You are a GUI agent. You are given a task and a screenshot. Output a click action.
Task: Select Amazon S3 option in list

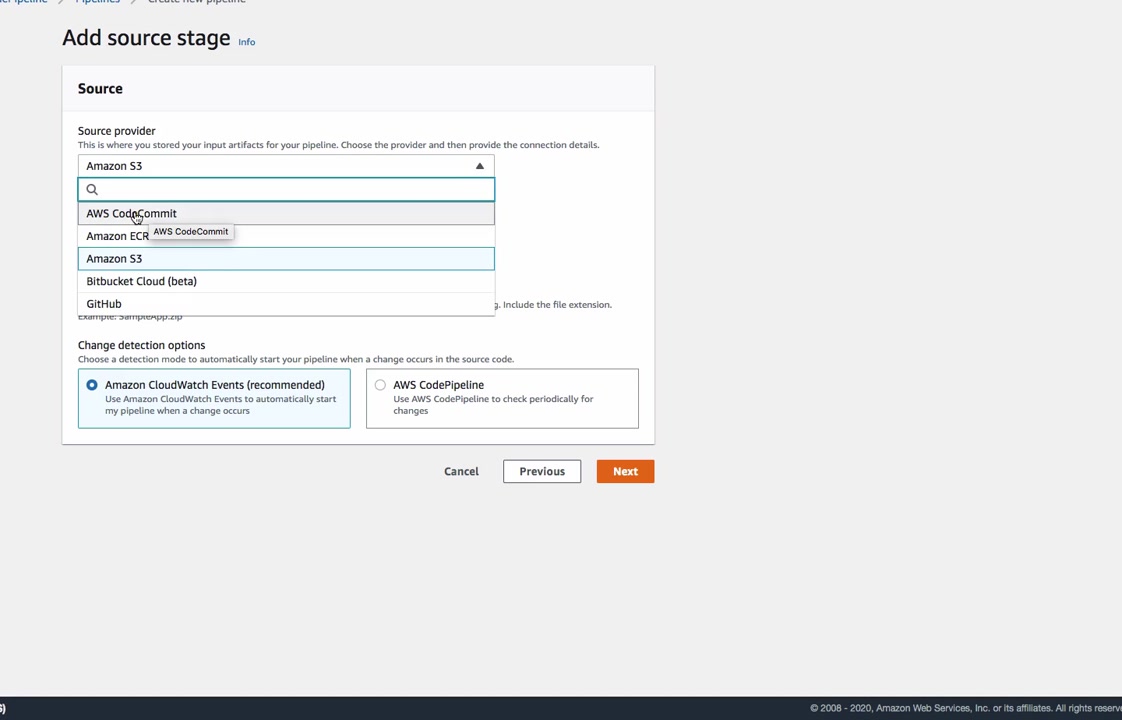286,258
